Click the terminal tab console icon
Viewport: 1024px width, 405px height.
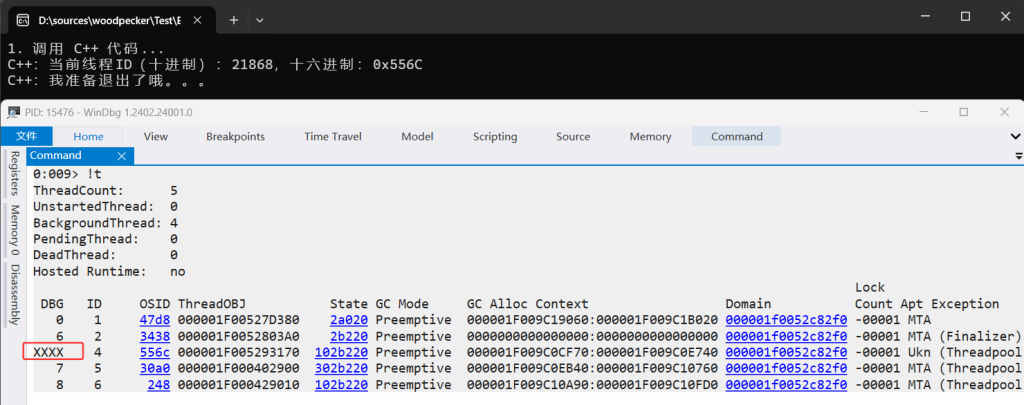(x=23, y=19)
